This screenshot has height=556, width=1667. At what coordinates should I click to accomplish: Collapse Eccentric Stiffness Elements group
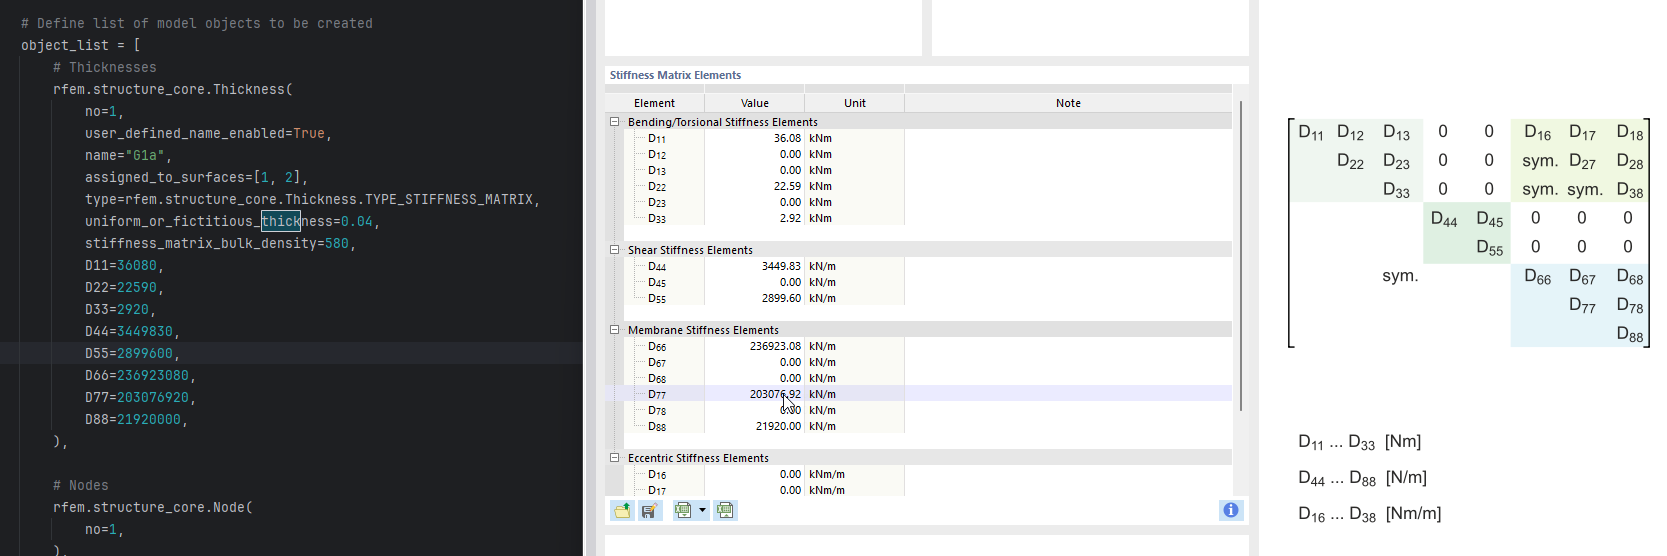(615, 458)
